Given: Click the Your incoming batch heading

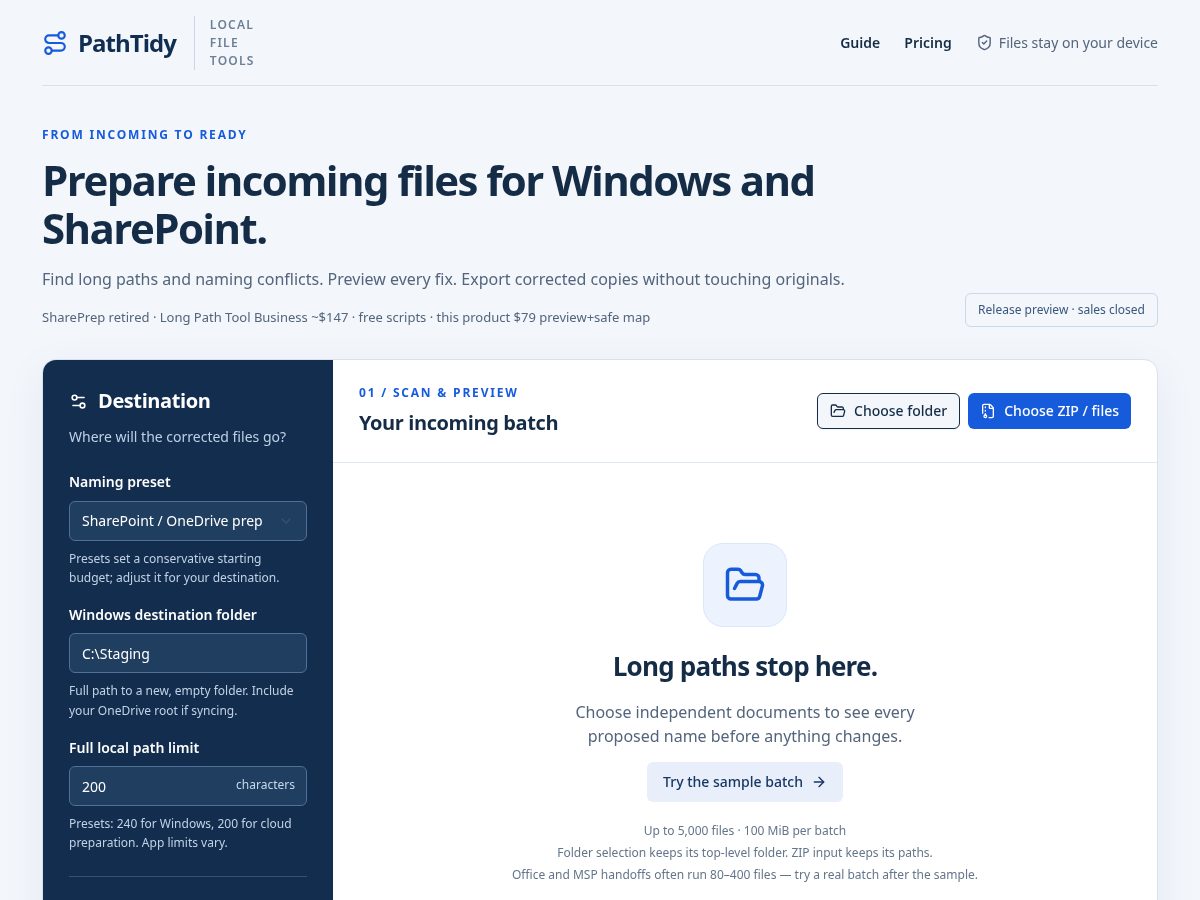Looking at the screenshot, I should pyautogui.click(x=458, y=423).
